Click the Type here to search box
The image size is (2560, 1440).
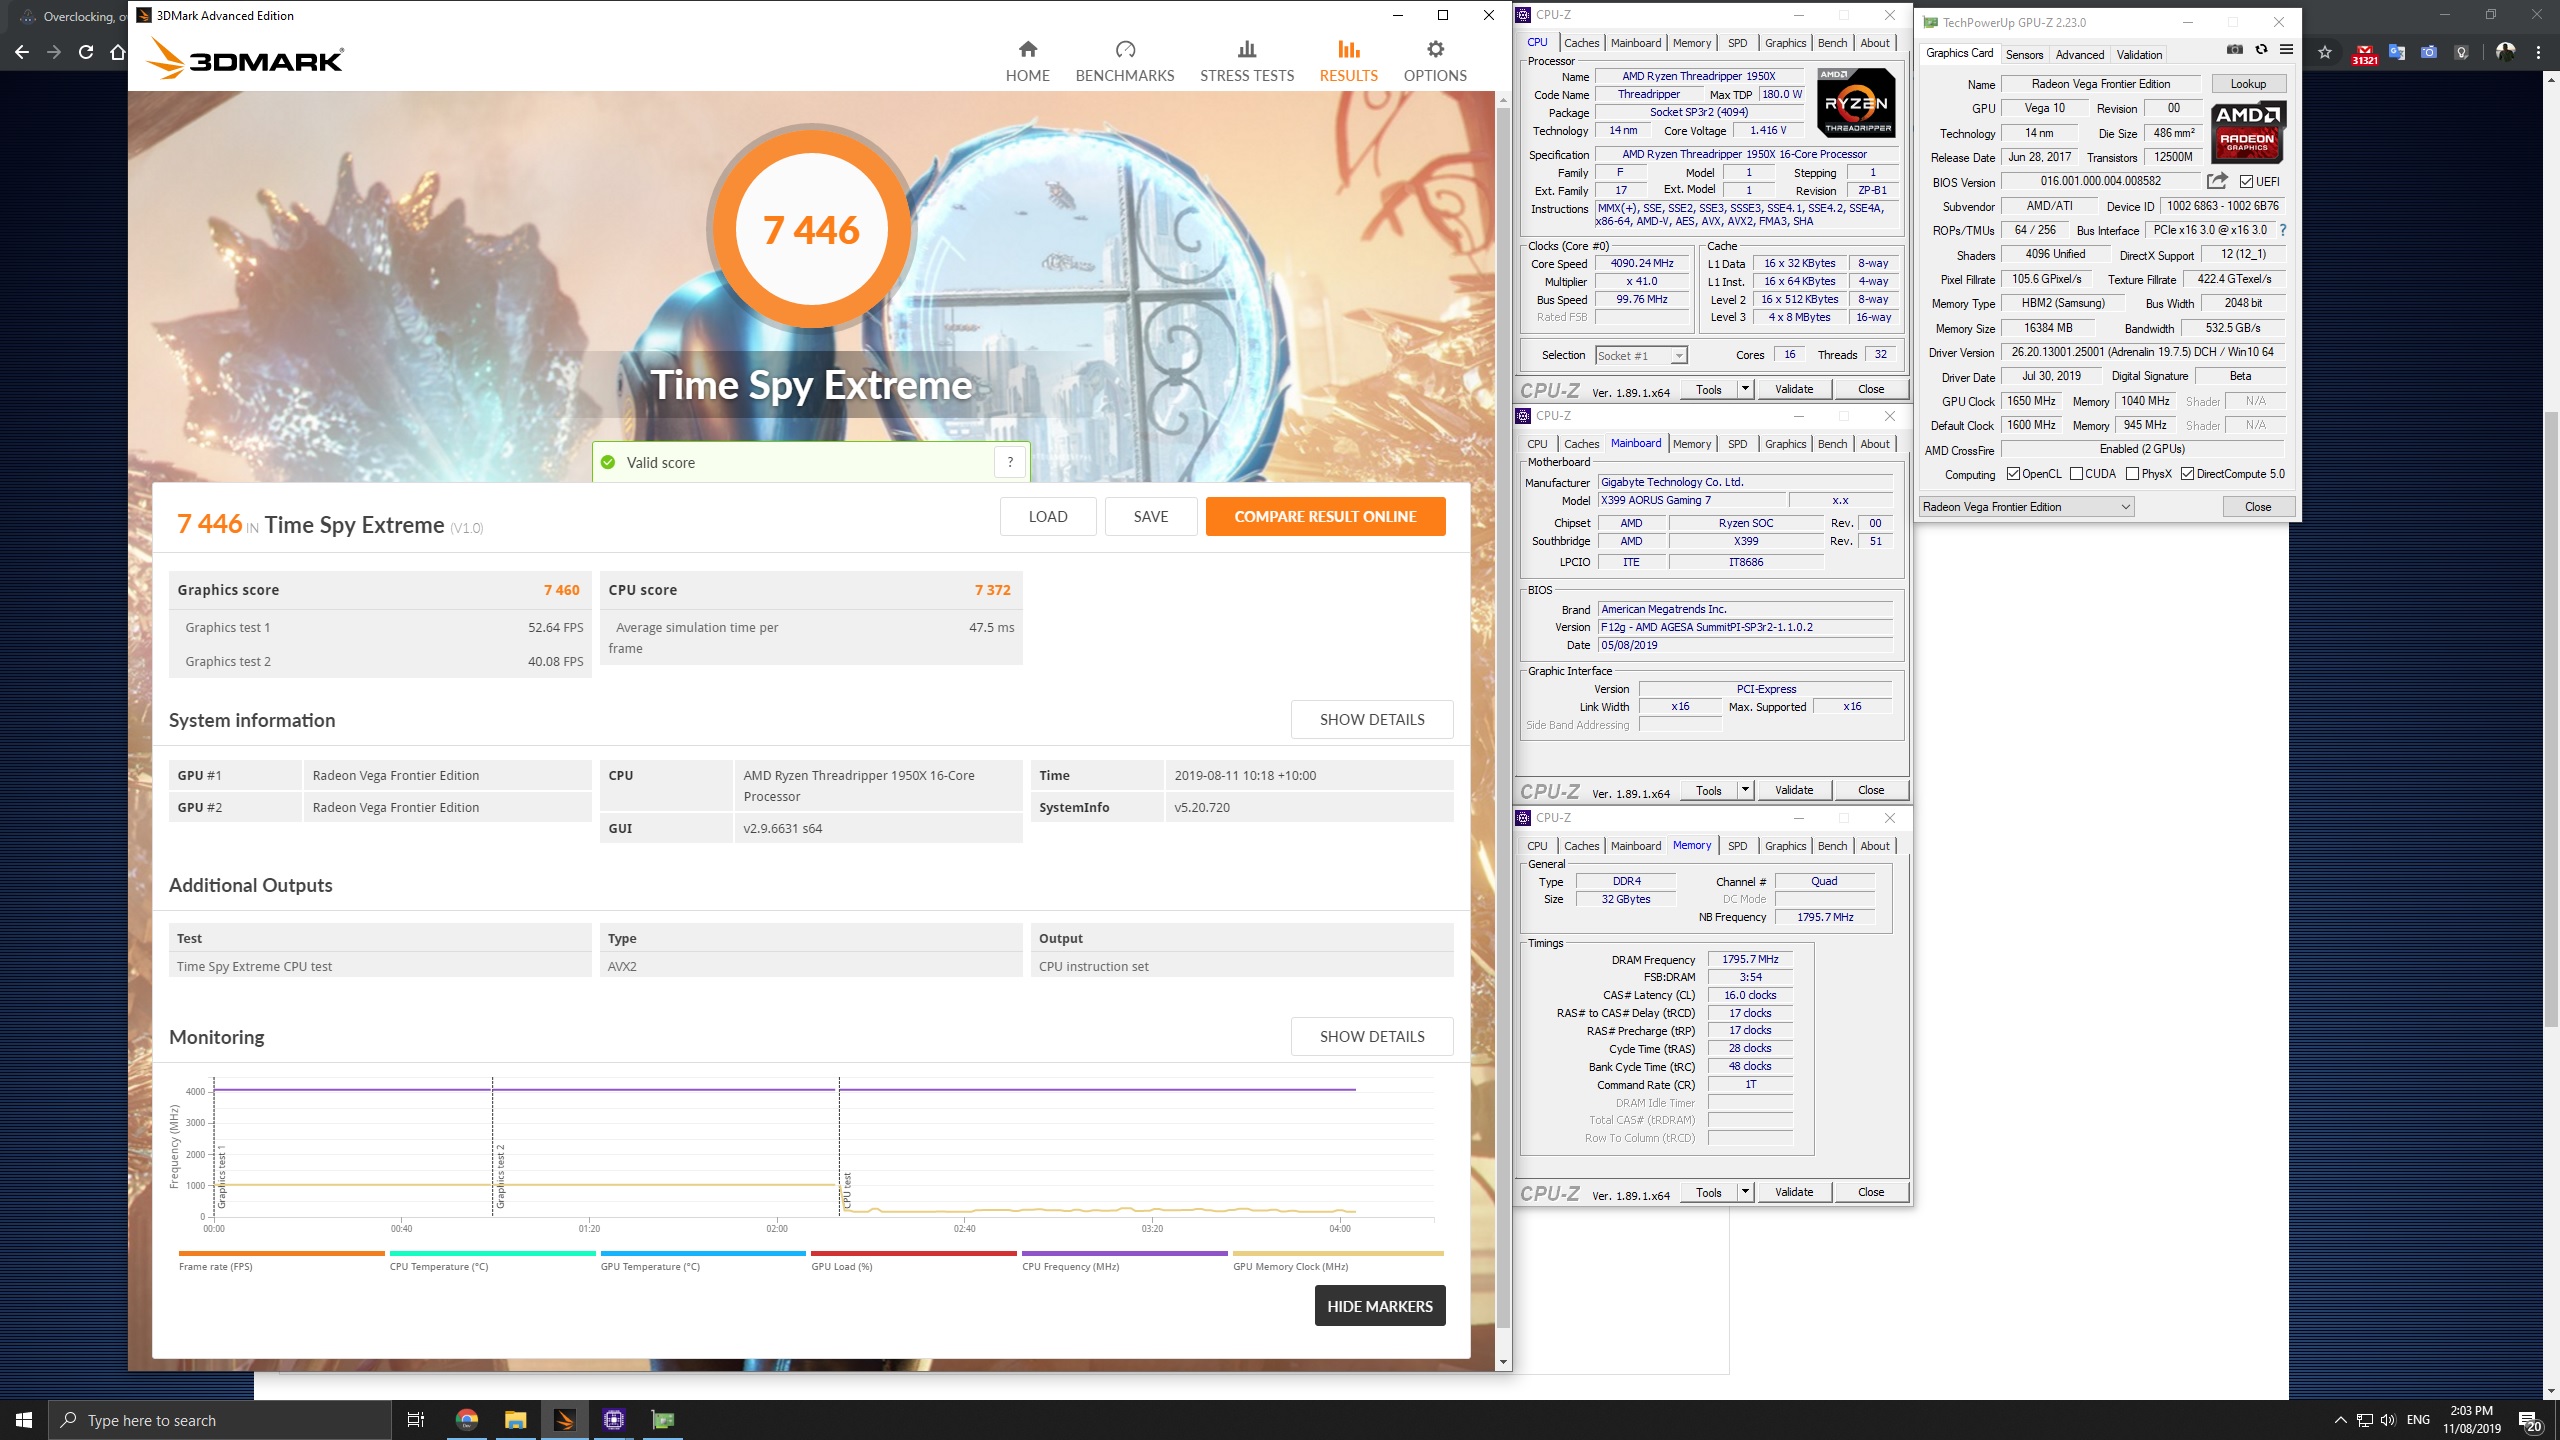pyautogui.click(x=220, y=1420)
